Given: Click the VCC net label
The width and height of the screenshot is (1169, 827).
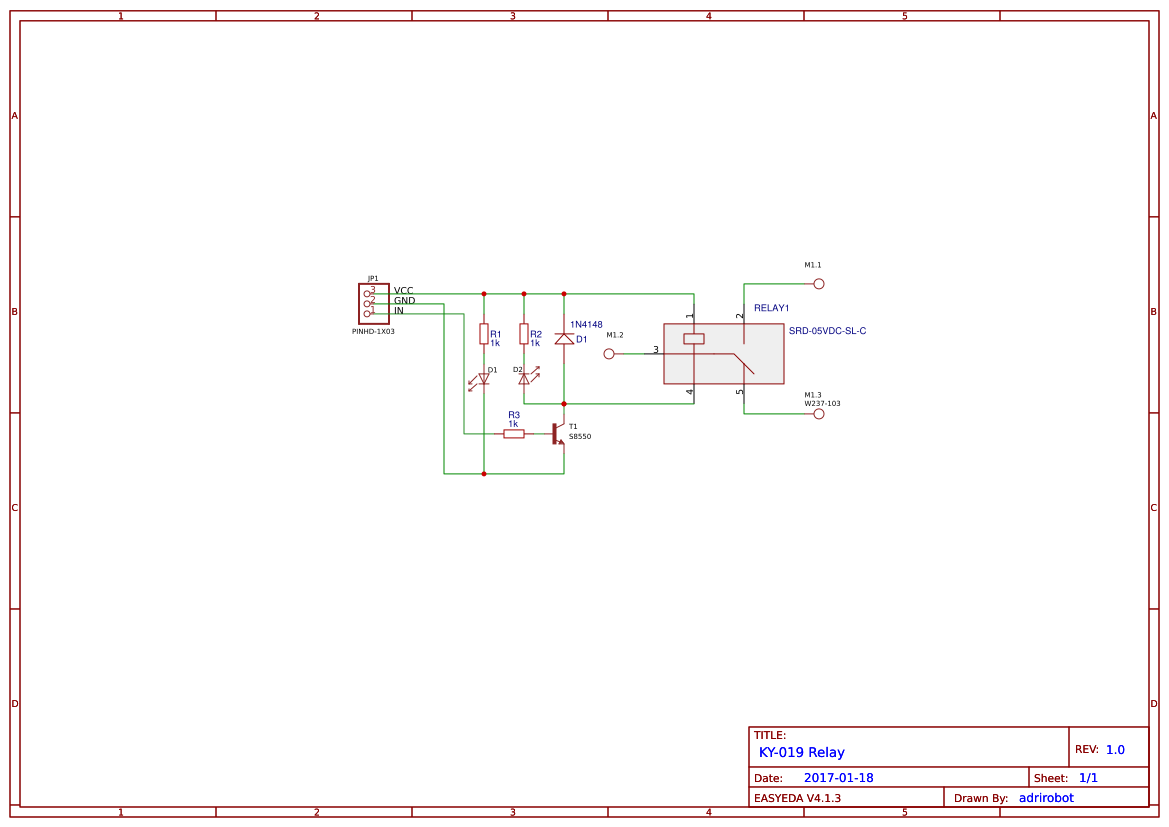Looking at the screenshot, I should pos(403,291).
